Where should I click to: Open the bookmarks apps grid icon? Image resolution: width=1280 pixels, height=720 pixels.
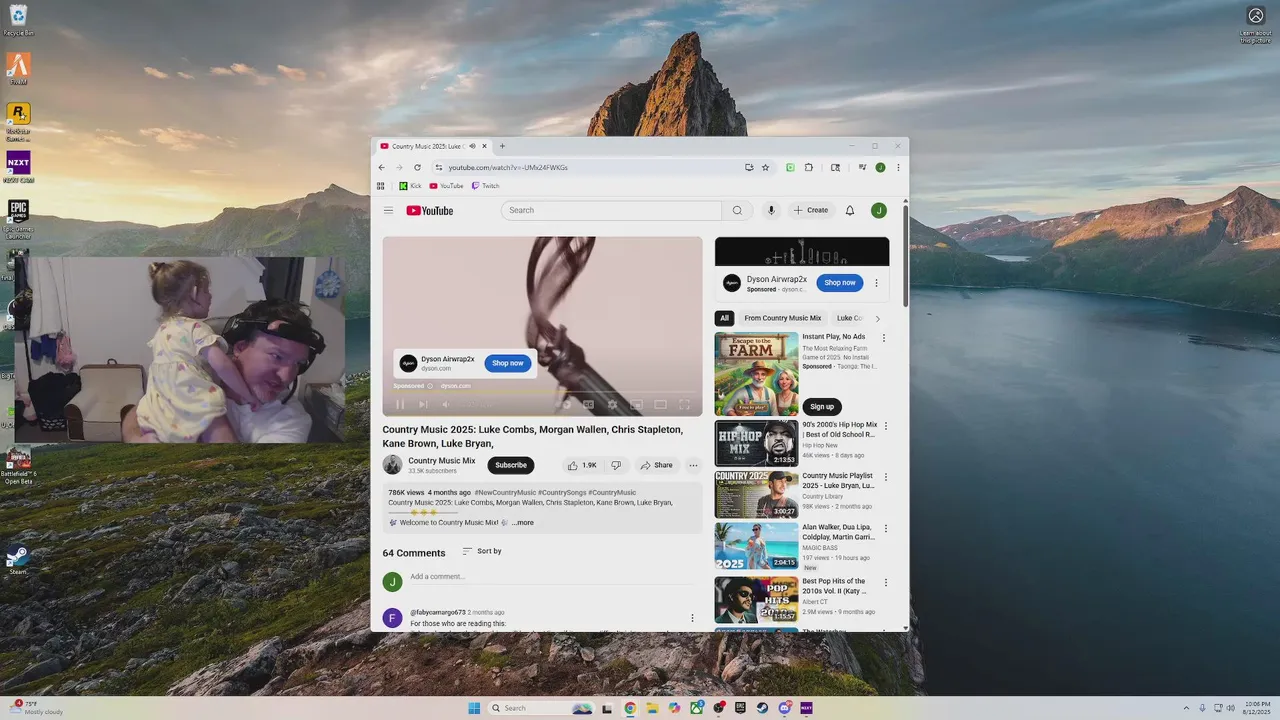tap(381, 186)
